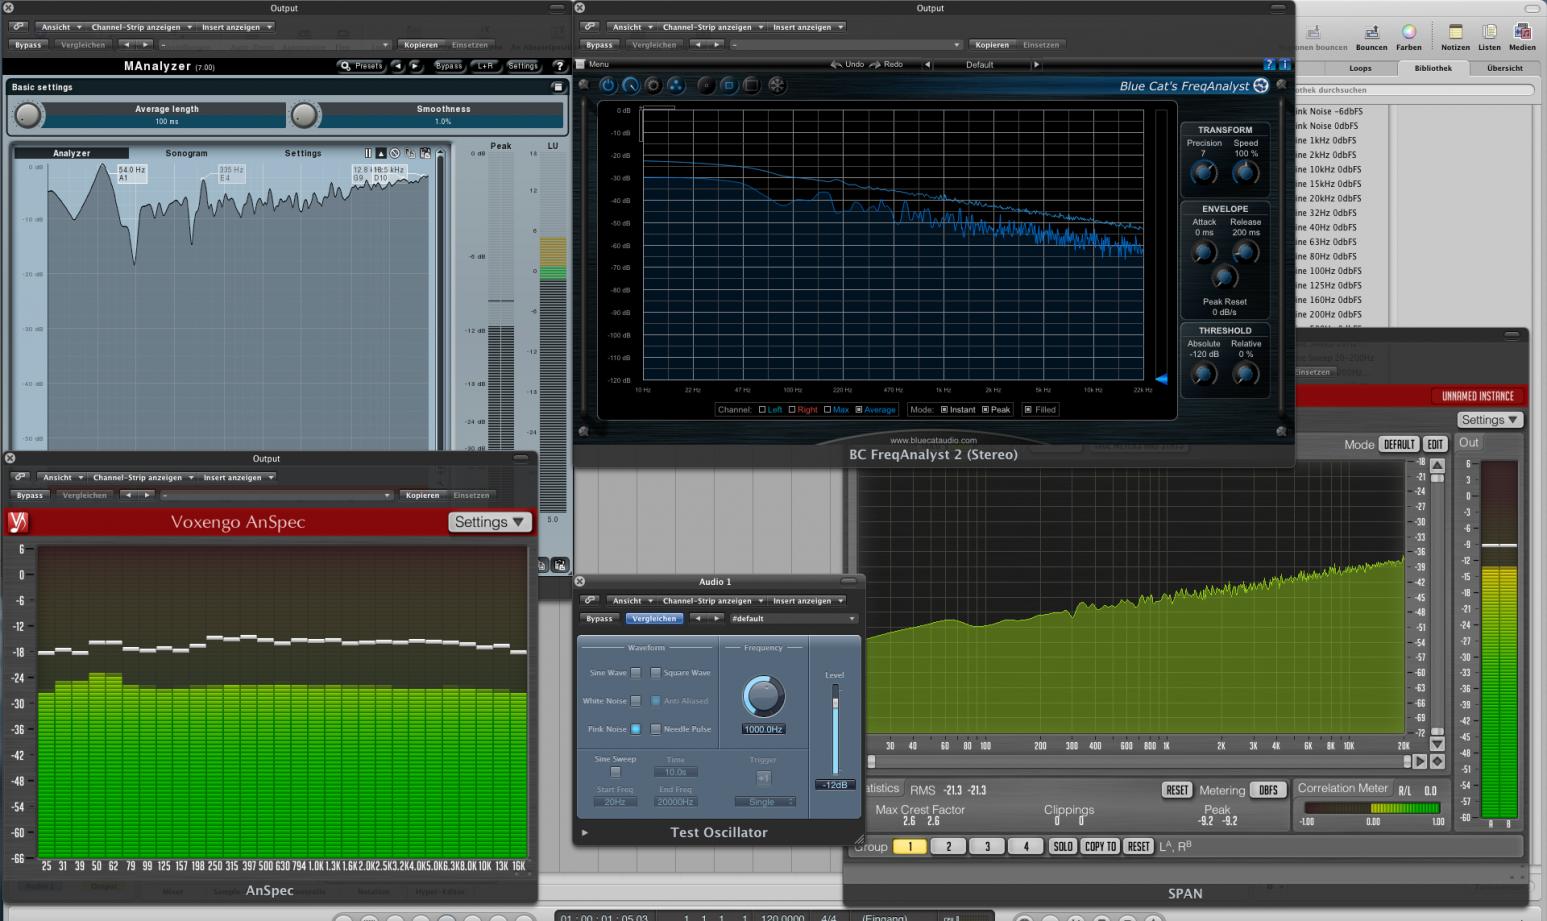Toggle Pink Noise waveform checkbox
The image size is (1547, 921).
pos(635,729)
